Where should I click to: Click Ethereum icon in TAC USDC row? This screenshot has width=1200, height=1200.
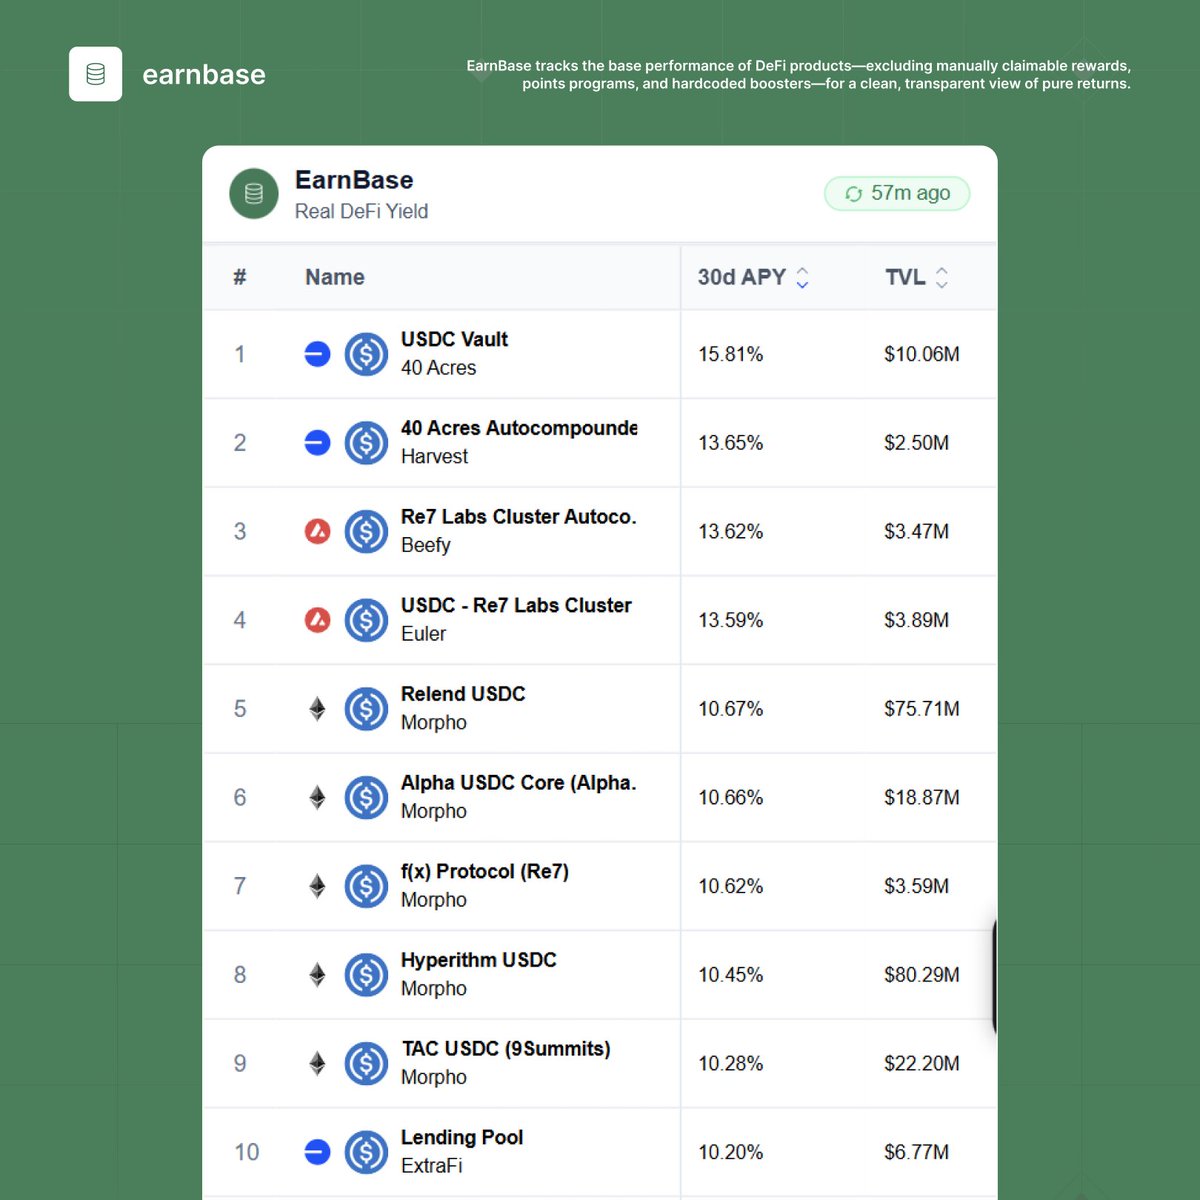(317, 1063)
